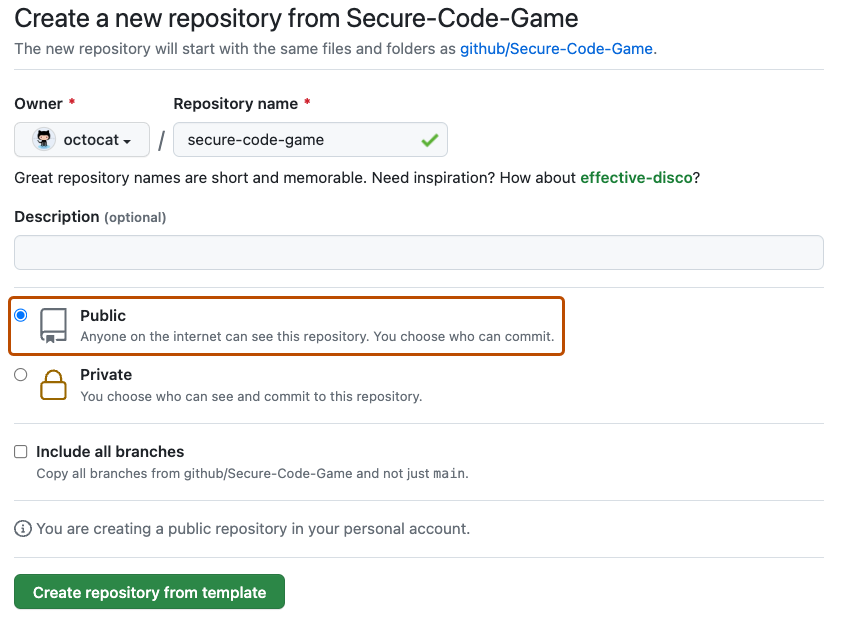Select the Public radio button
The image size is (845, 622).
(21, 316)
